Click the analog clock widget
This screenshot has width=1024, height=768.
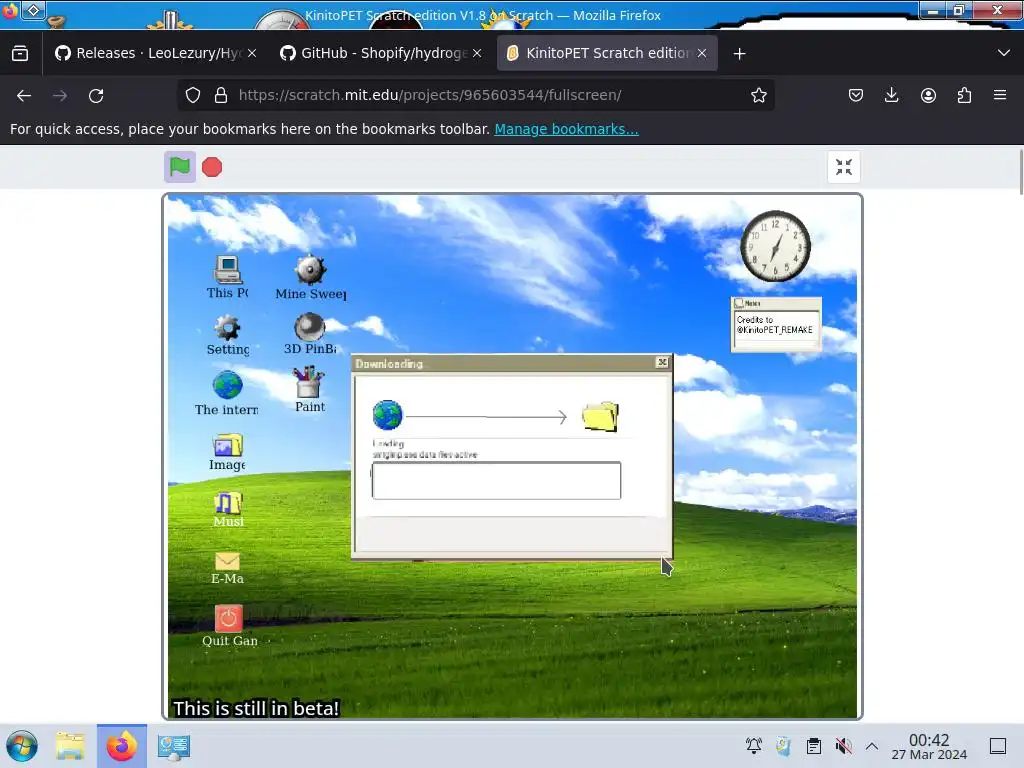775,246
